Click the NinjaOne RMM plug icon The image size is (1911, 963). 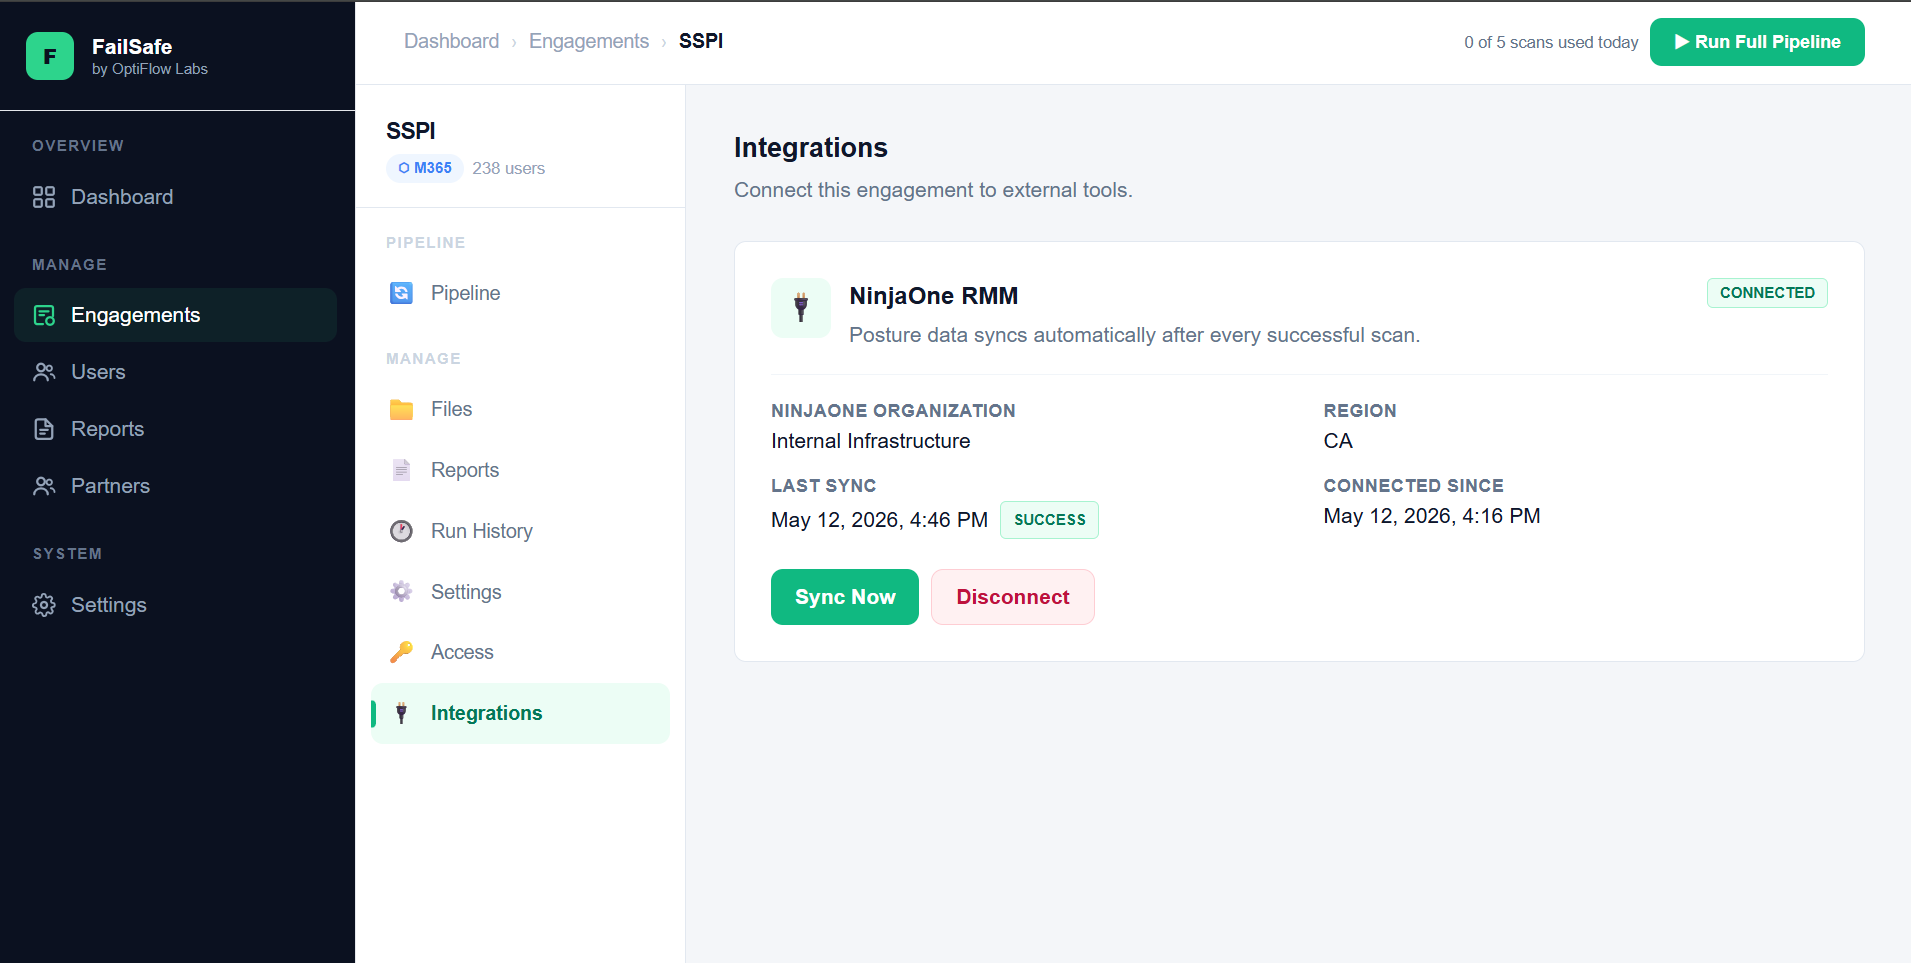[801, 308]
